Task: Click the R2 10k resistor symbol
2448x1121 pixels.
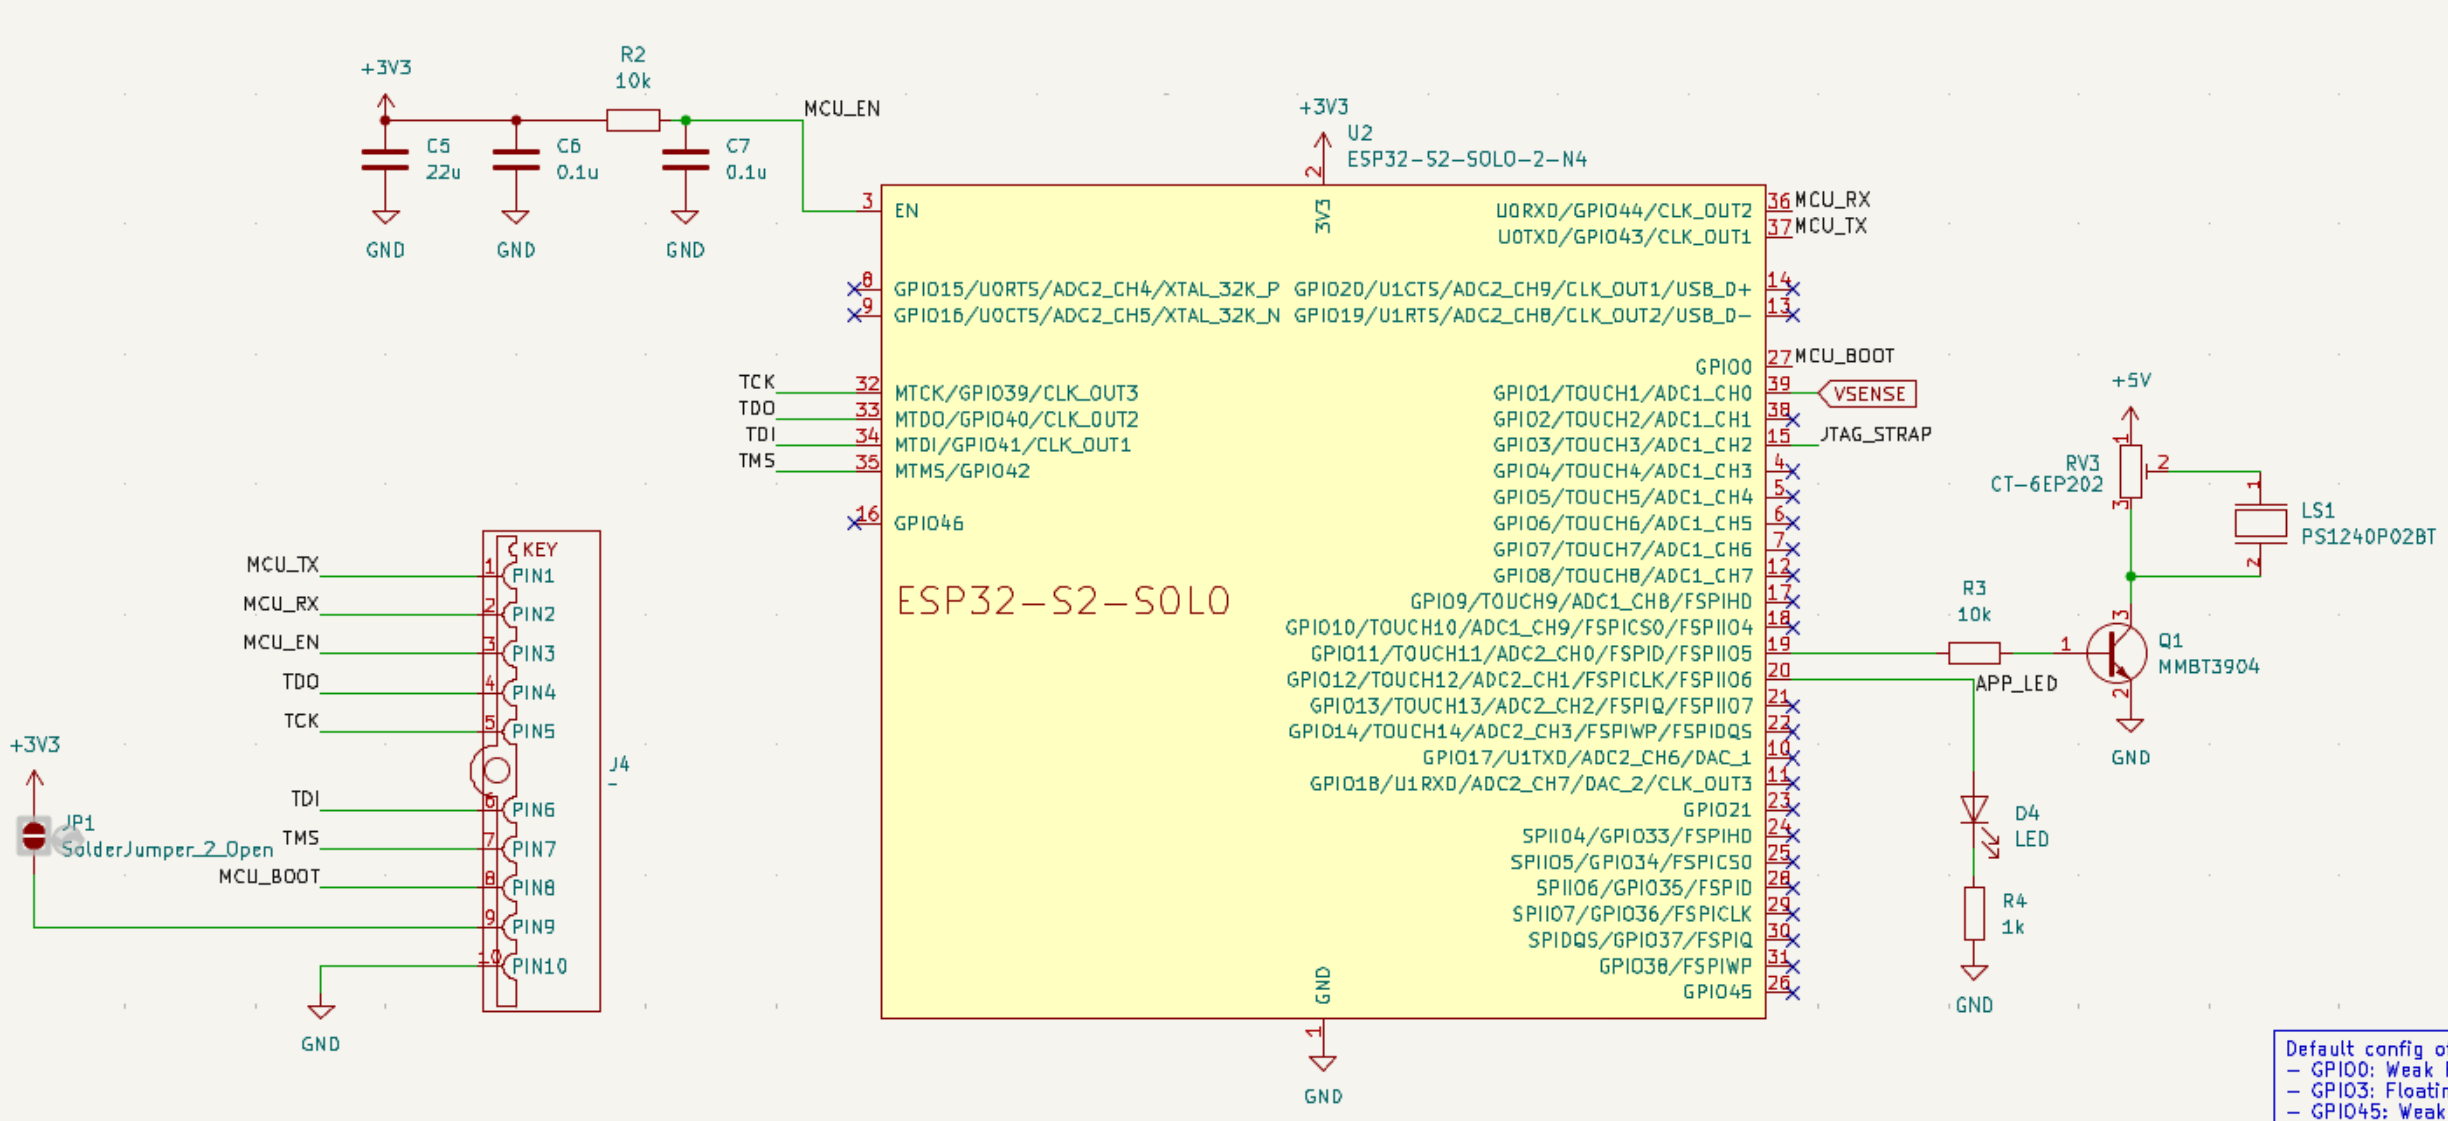Action: click(633, 121)
